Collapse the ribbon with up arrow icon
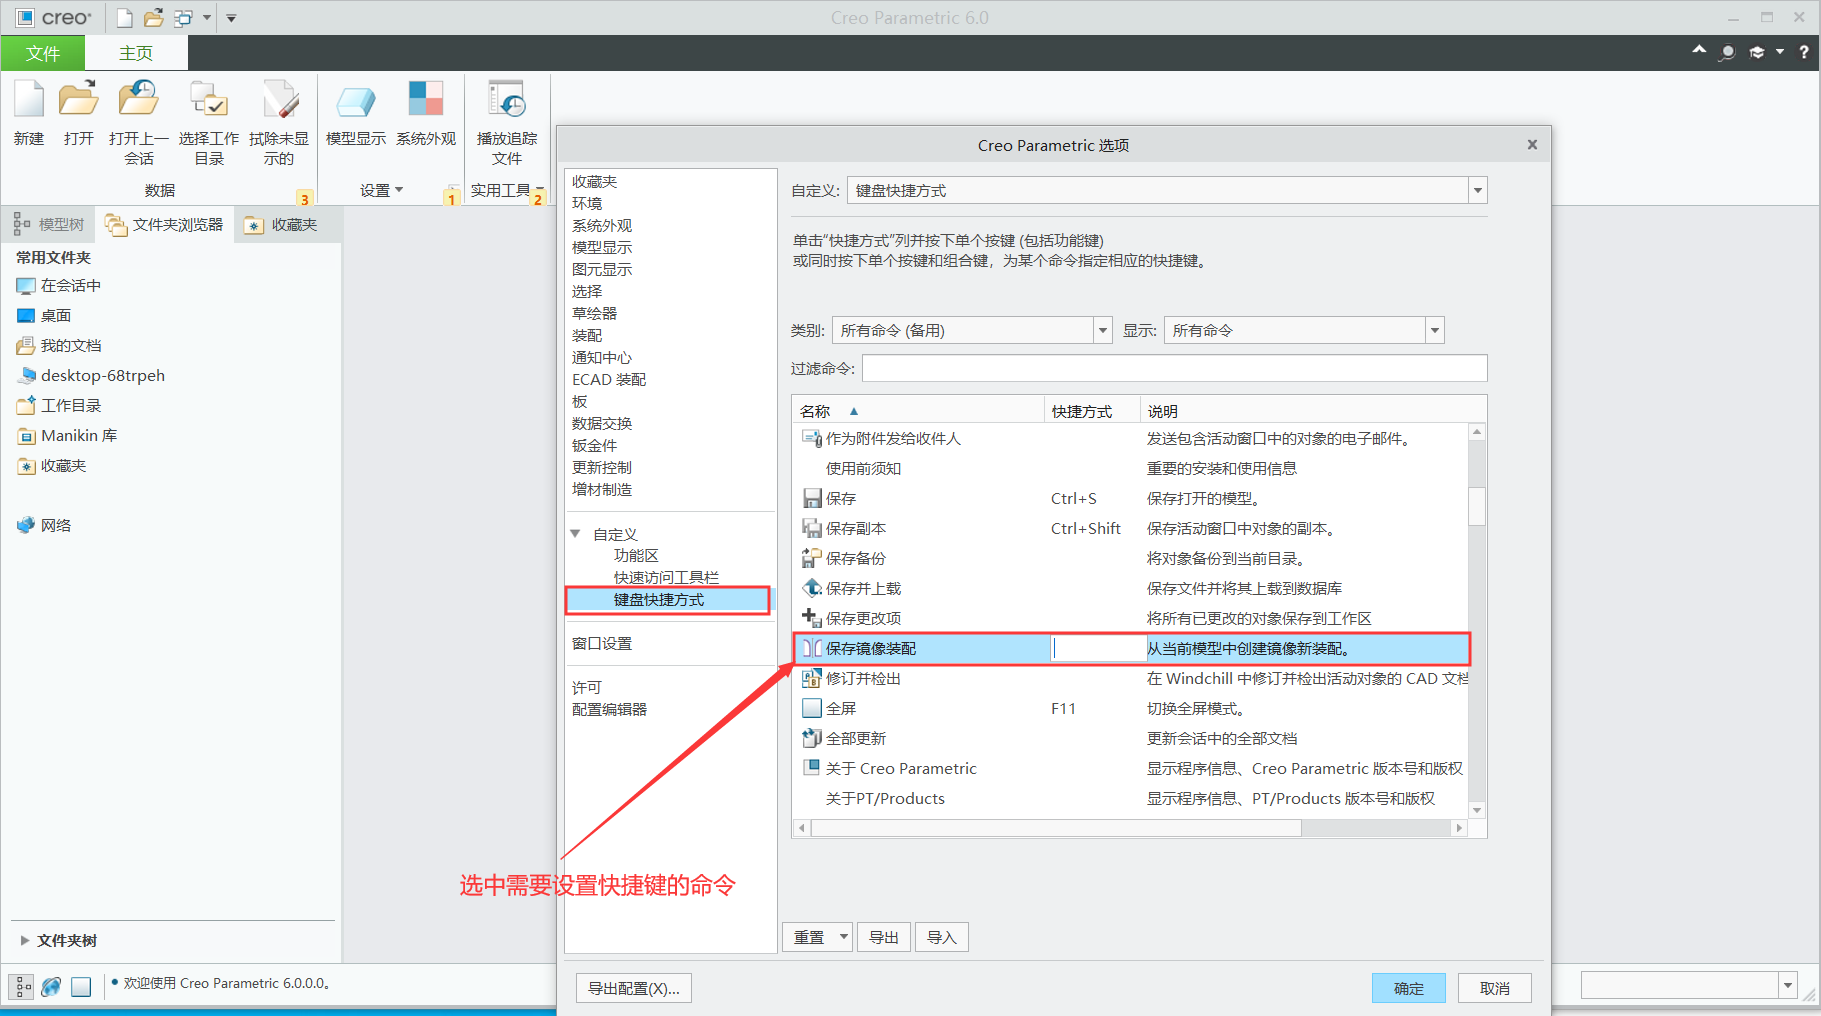This screenshot has width=1821, height=1016. point(1699,50)
